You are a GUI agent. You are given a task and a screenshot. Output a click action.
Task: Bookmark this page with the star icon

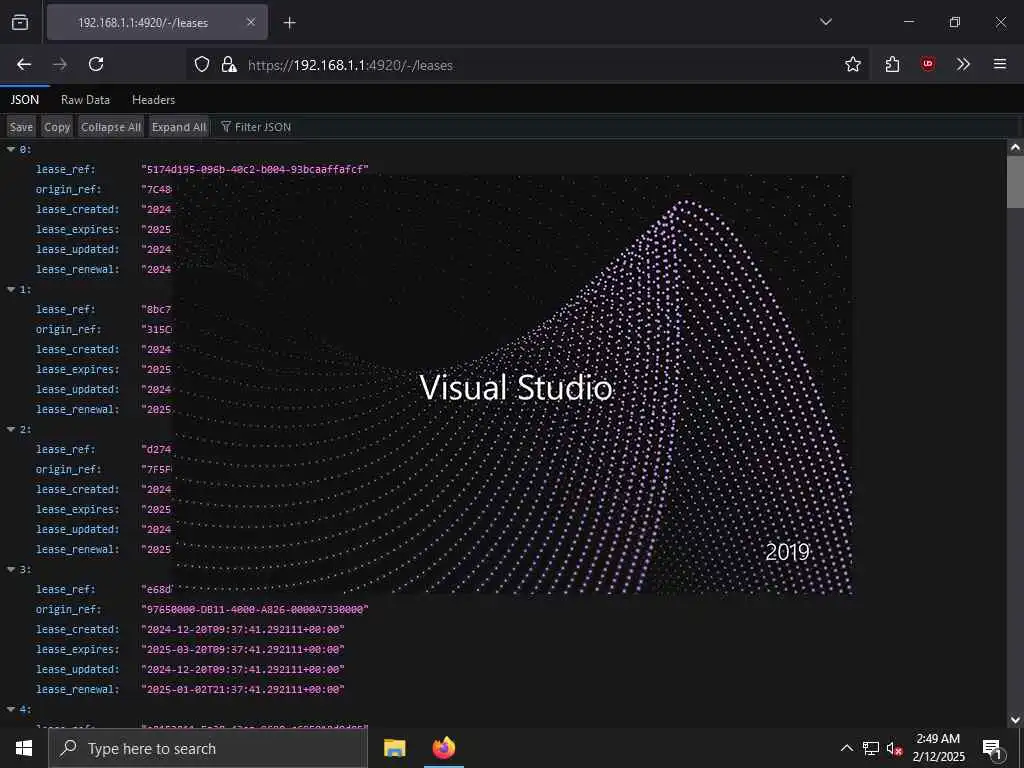pos(852,64)
